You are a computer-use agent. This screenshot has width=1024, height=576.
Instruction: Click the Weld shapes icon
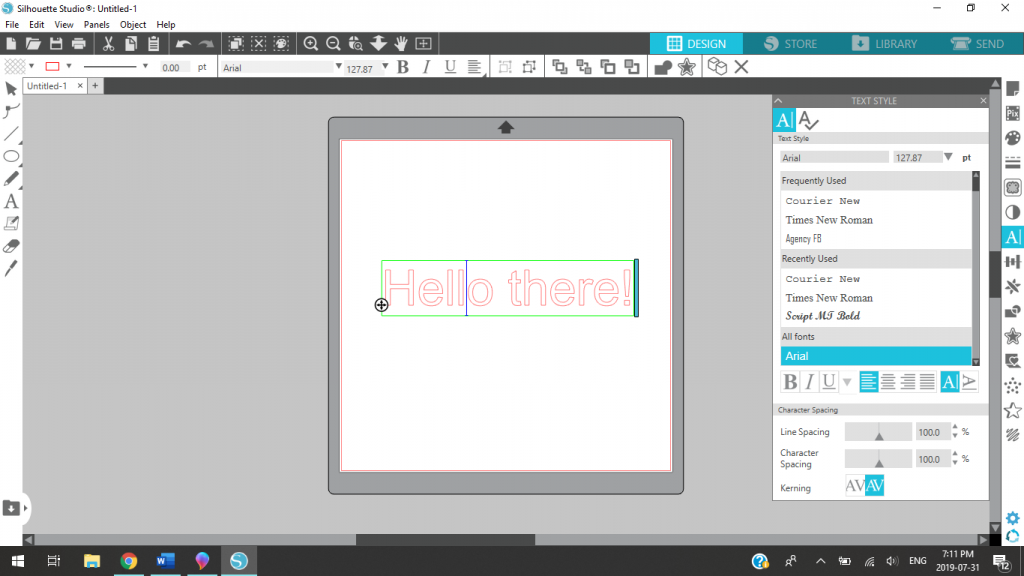click(663, 67)
